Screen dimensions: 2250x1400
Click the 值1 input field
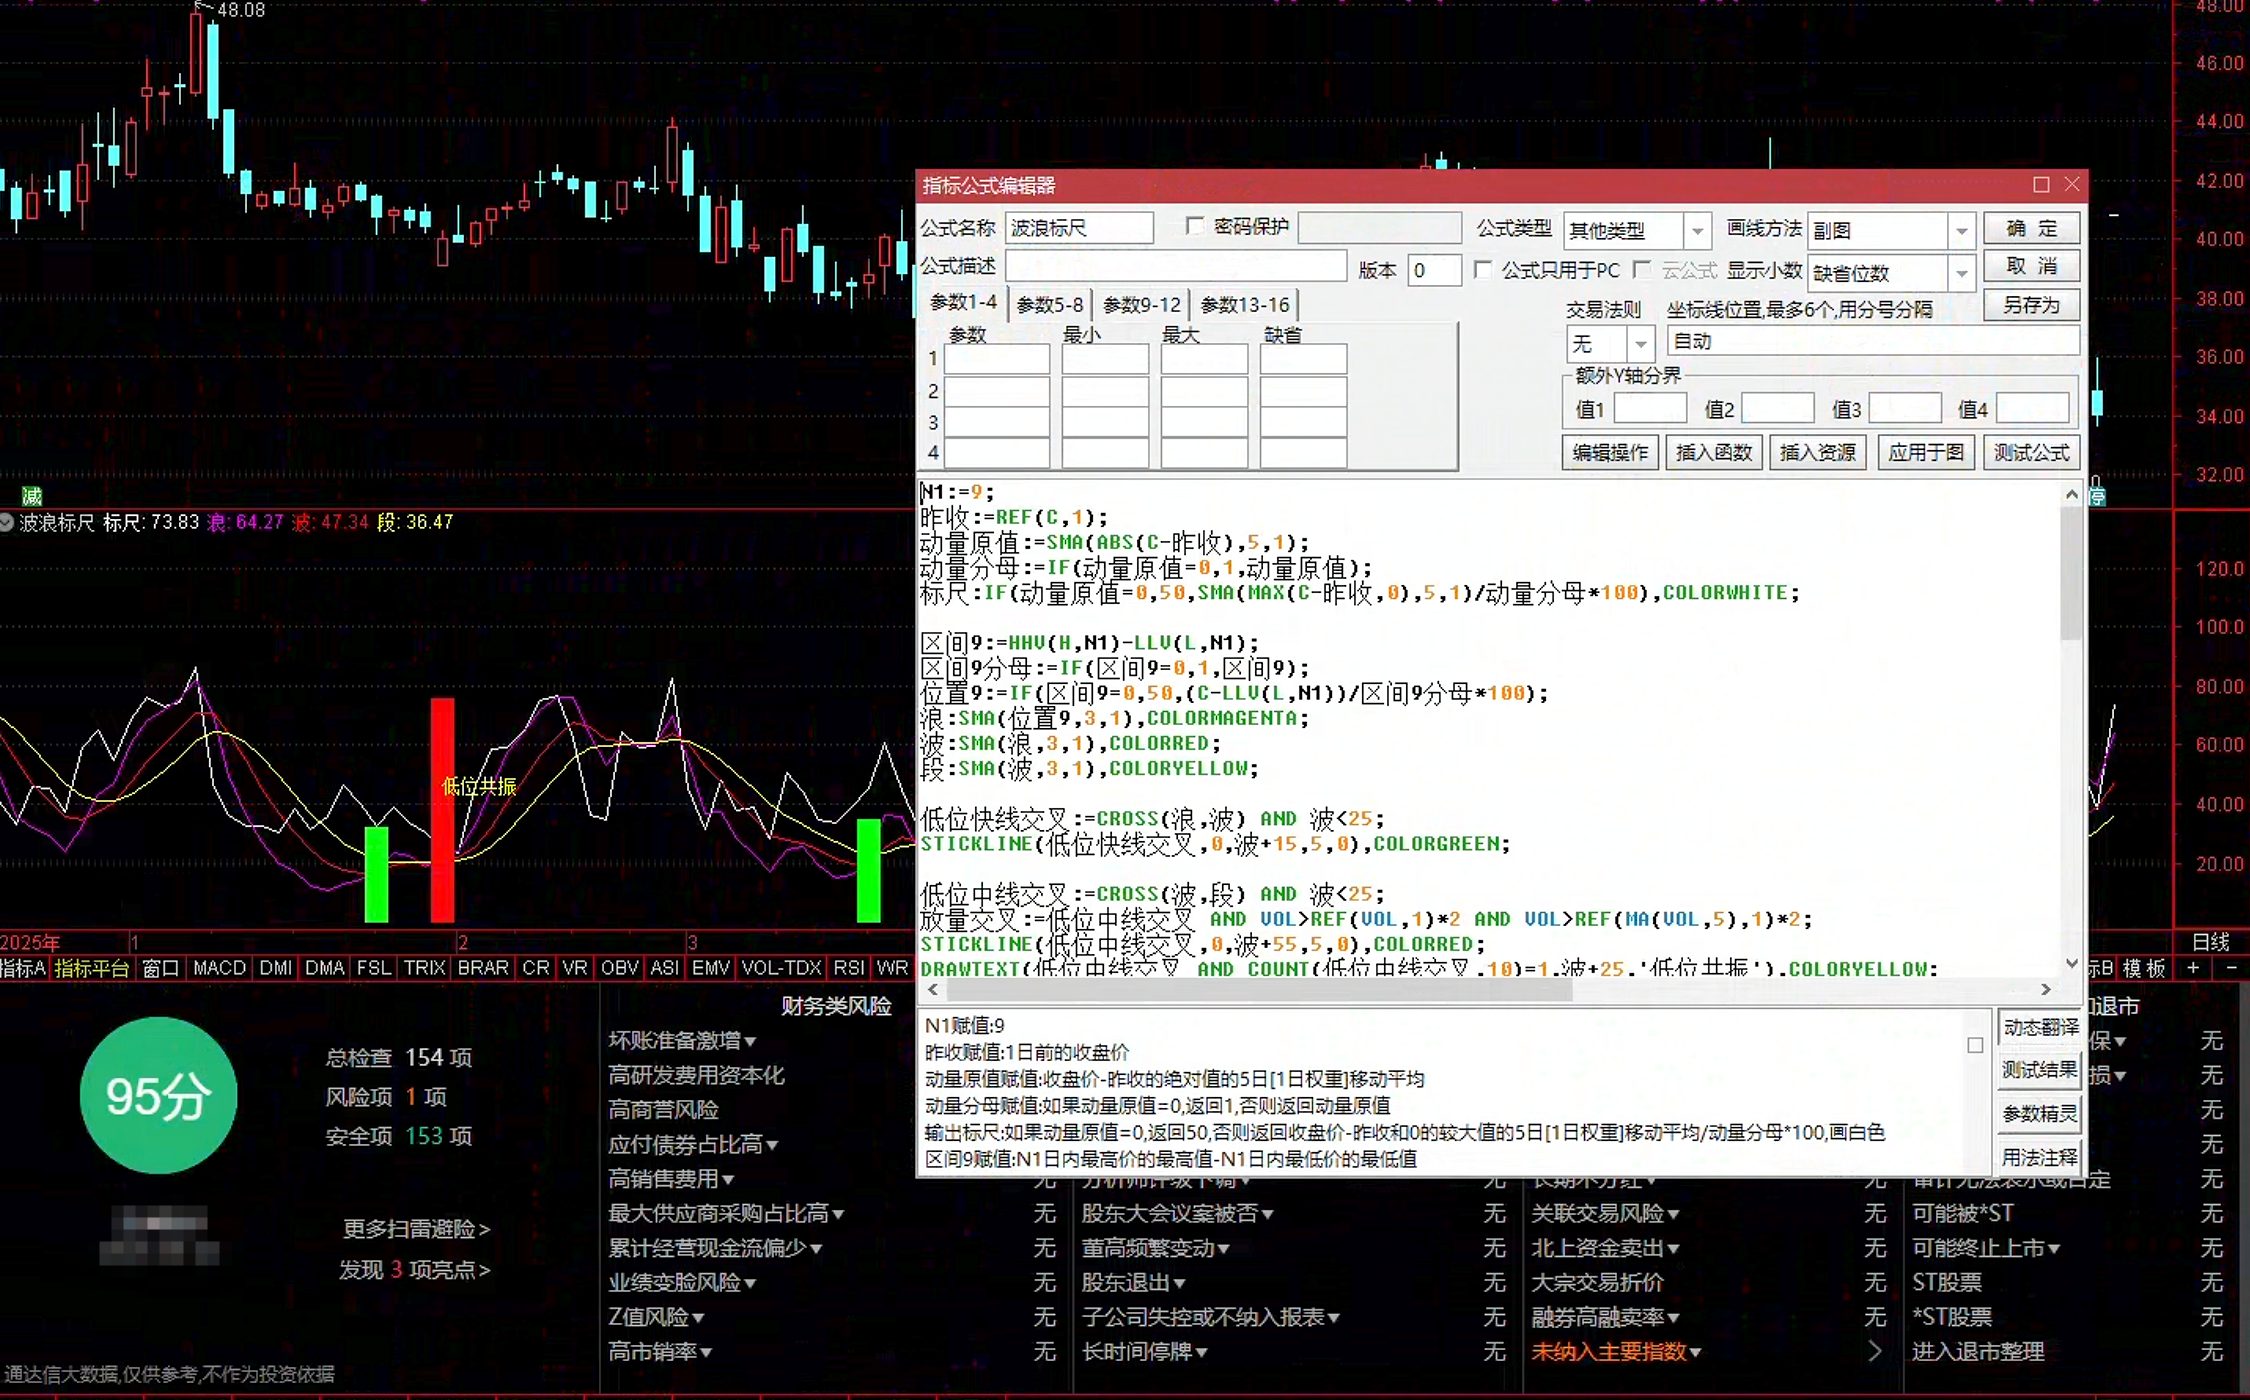point(1651,409)
